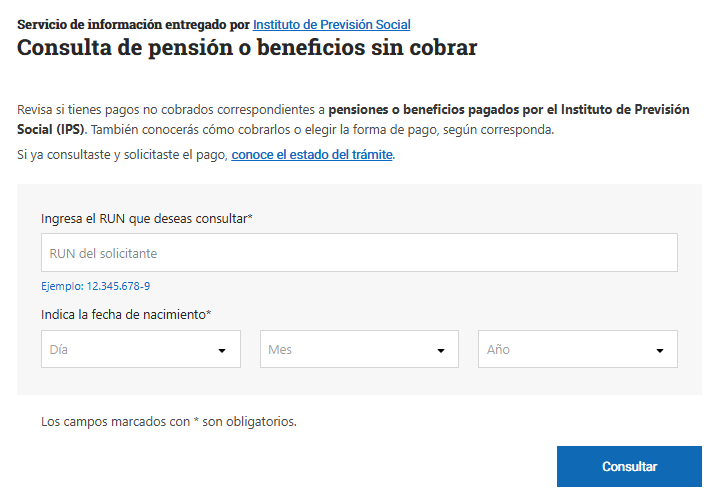Click the "Consulta de pensión" page heading
Viewport: 721px width, 502px height.
[x=247, y=48]
